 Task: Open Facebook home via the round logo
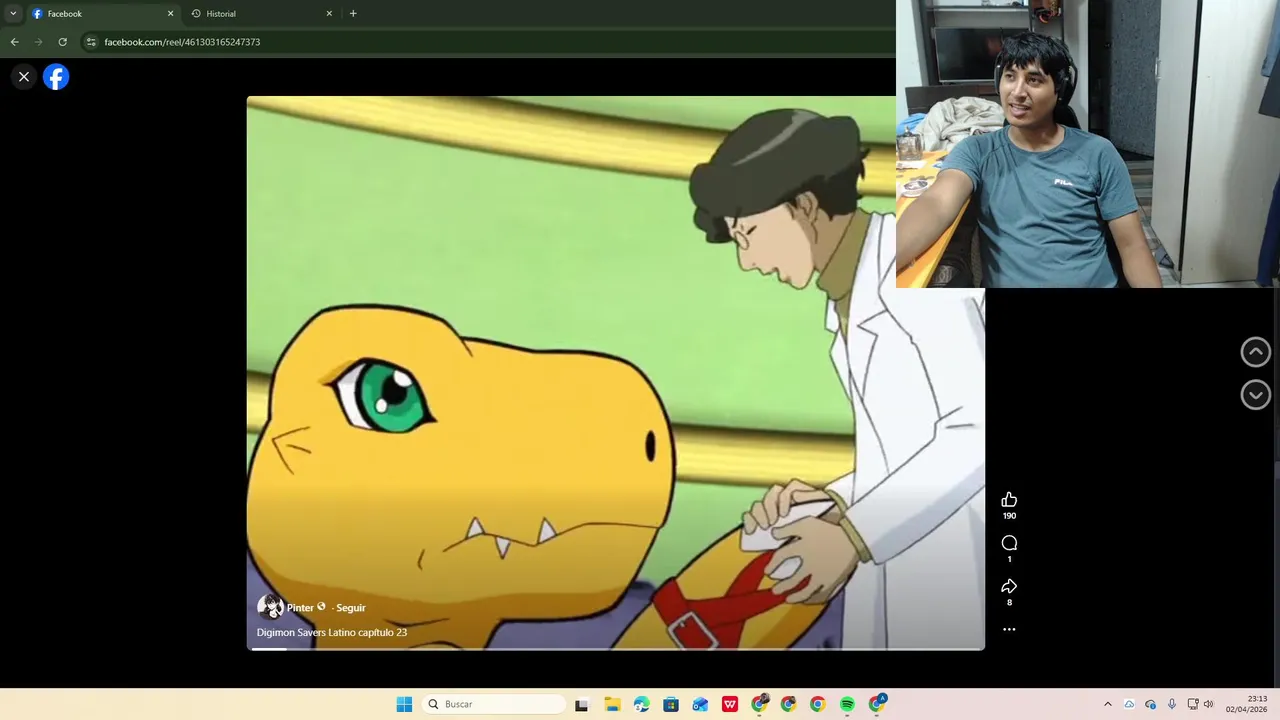[56, 77]
